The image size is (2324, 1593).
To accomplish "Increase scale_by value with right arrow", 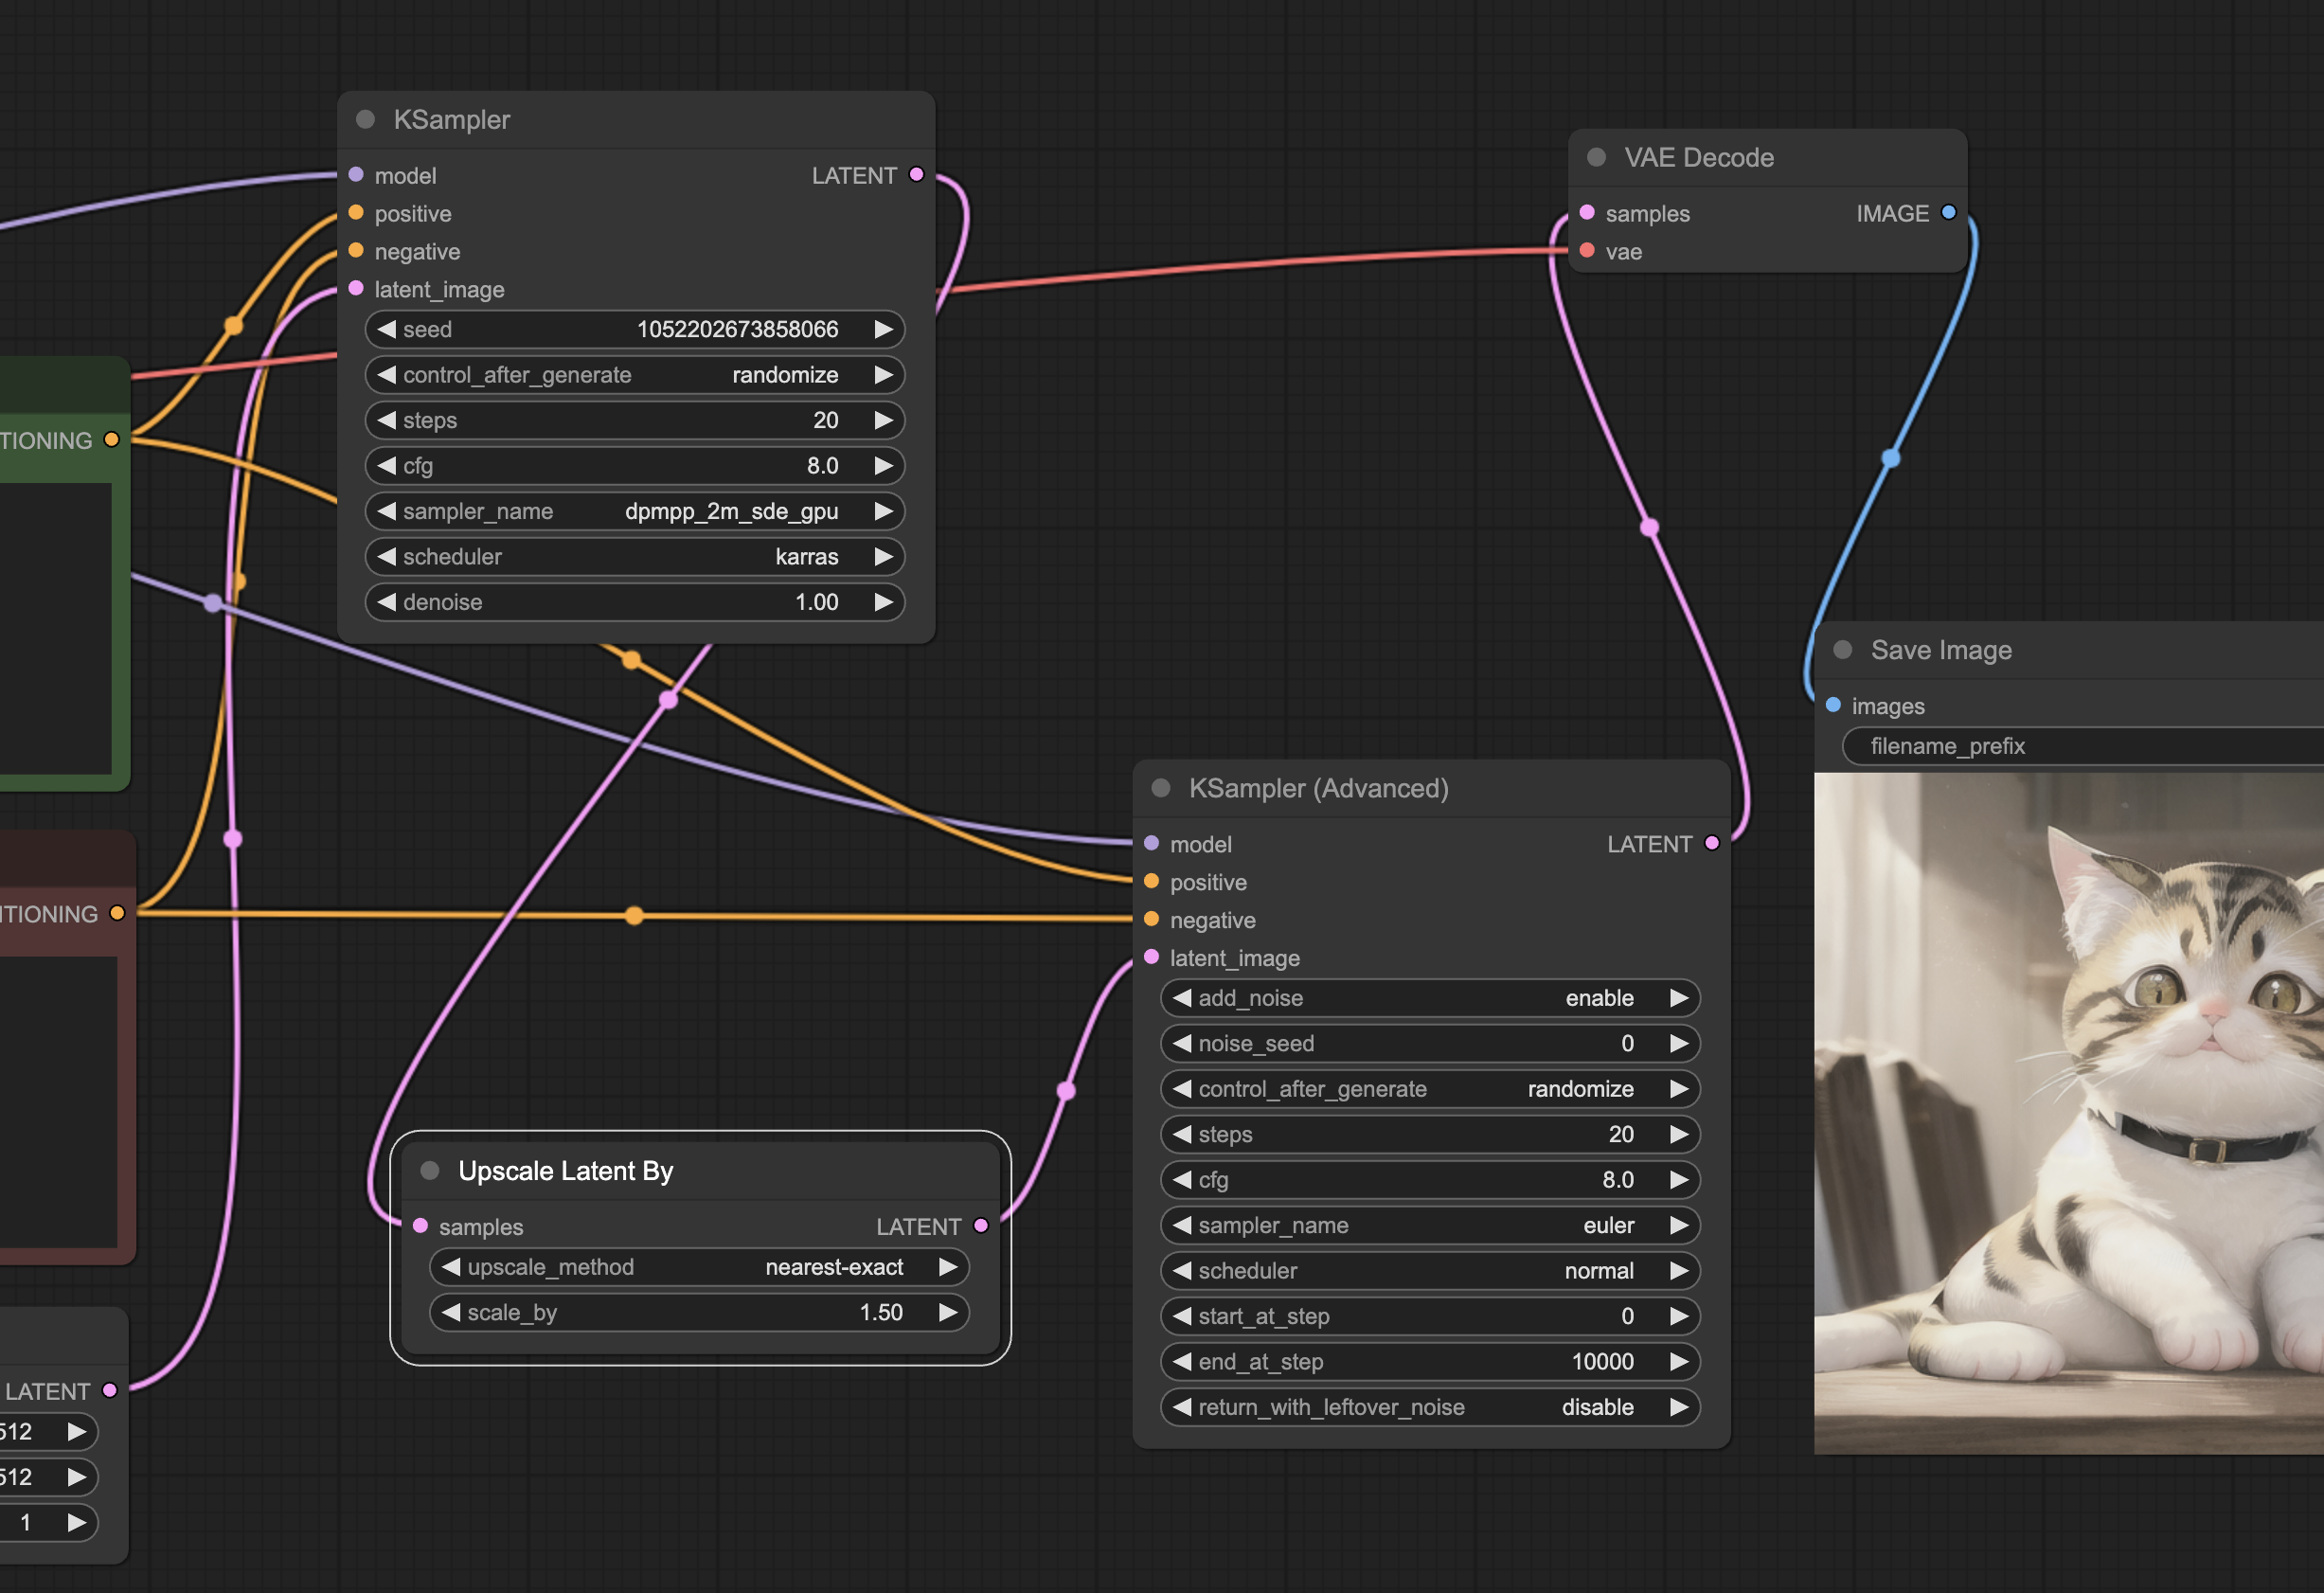I will [x=947, y=1312].
